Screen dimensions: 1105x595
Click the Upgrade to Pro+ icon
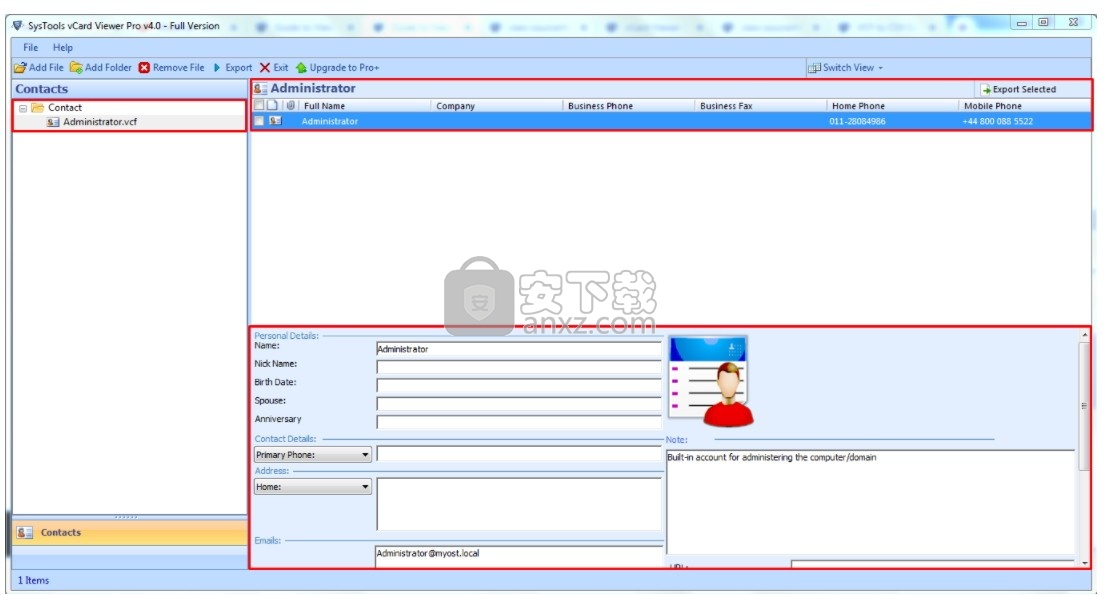[x=302, y=68]
